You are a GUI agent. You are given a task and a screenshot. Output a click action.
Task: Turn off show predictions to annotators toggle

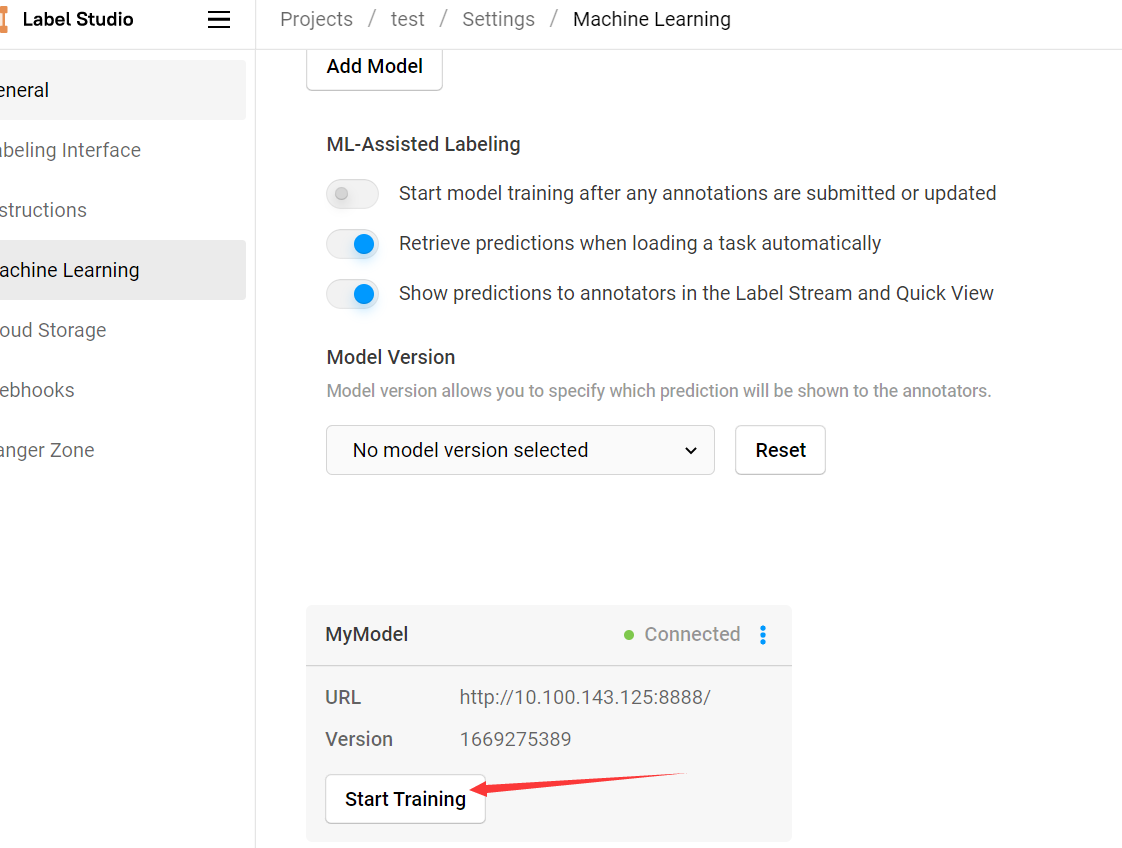click(352, 293)
